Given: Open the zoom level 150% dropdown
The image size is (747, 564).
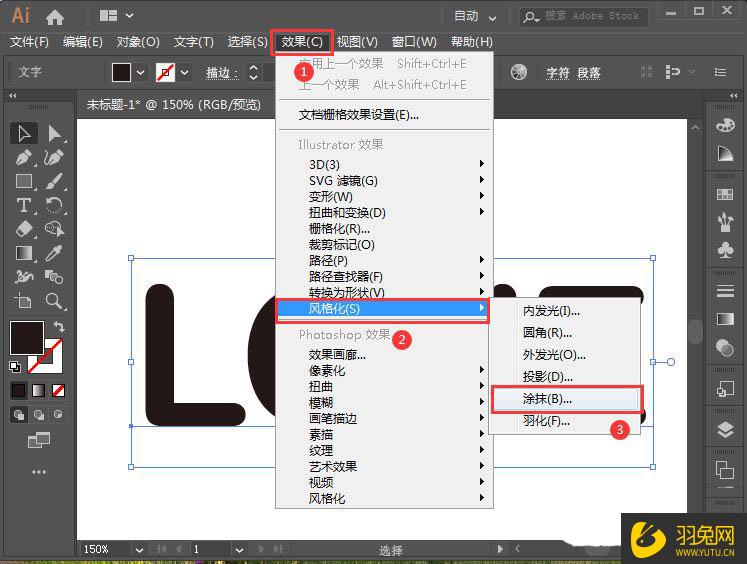Looking at the screenshot, I should pyautogui.click(x=139, y=550).
